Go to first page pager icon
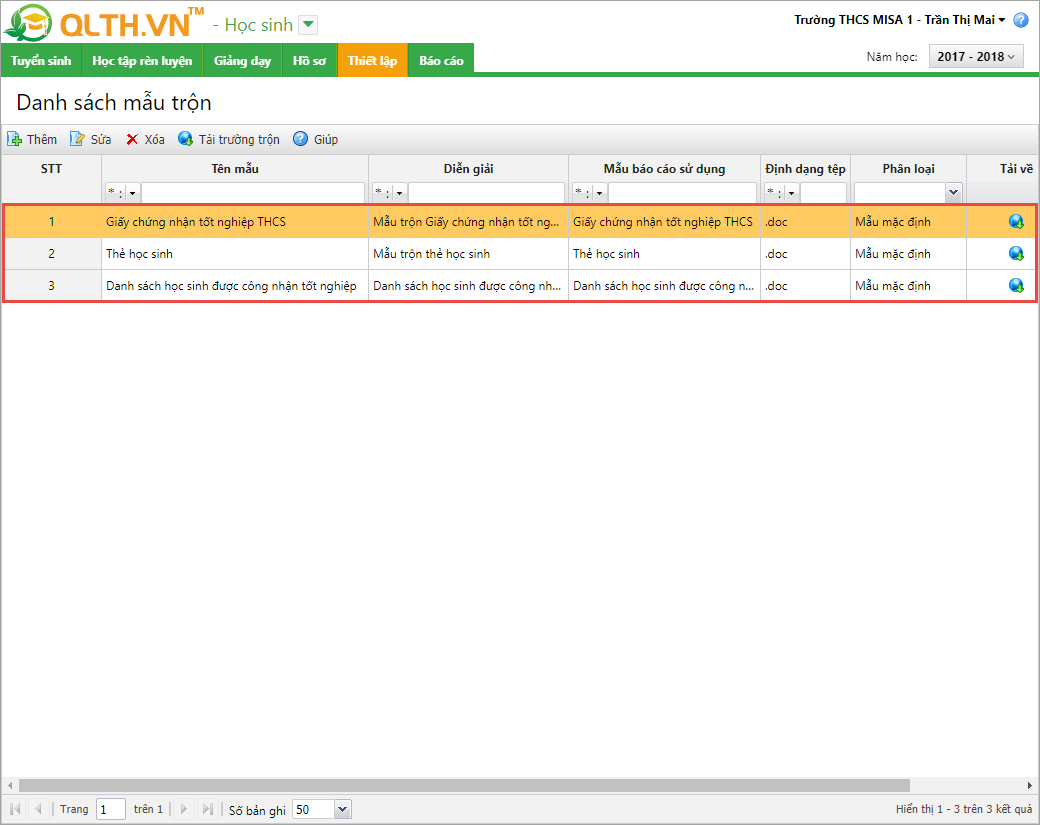Viewport: 1040px width, 825px height. click(x=15, y=808)
